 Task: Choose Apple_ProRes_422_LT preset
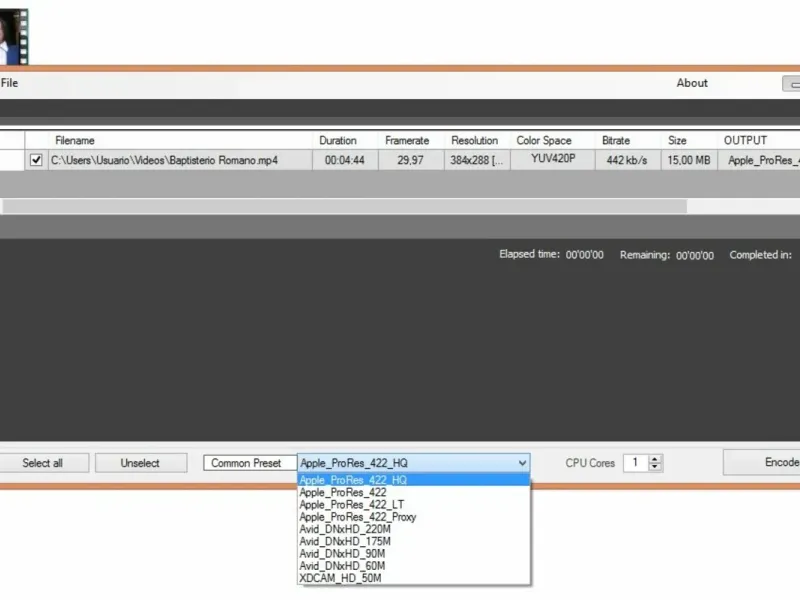413,505
